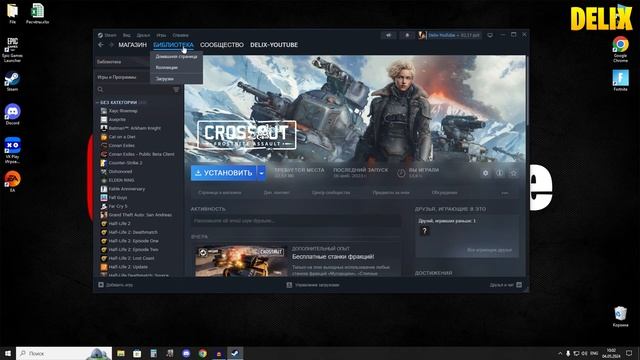Open the more options ellipsis in game links
The width and height of the screenshot is (640, 360).
point(505,193)
